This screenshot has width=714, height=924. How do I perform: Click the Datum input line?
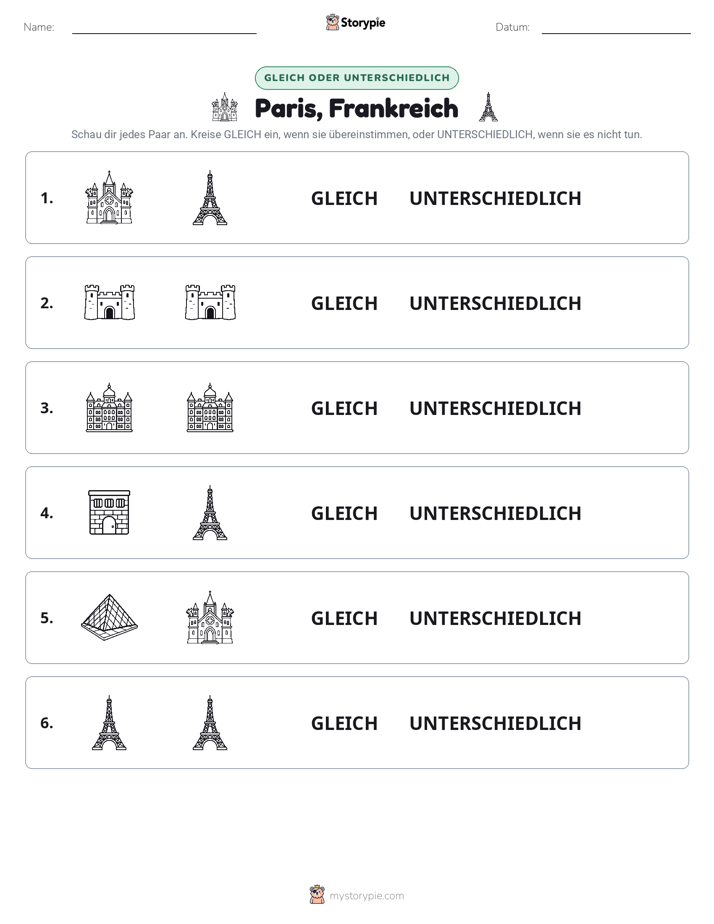pos(616,32)
